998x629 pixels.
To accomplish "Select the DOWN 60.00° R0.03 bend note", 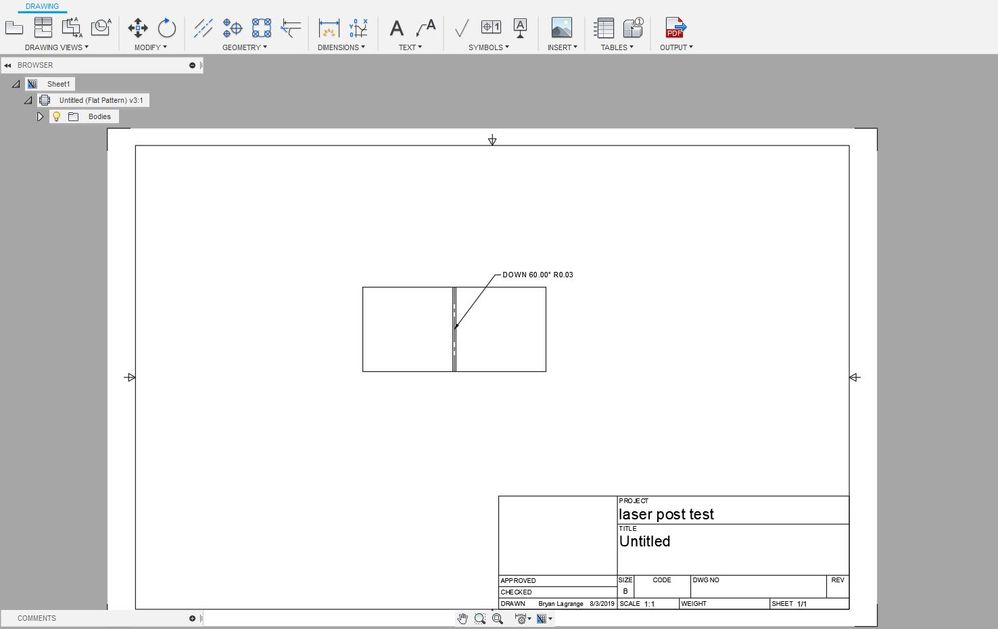I will tap(538, 275).
